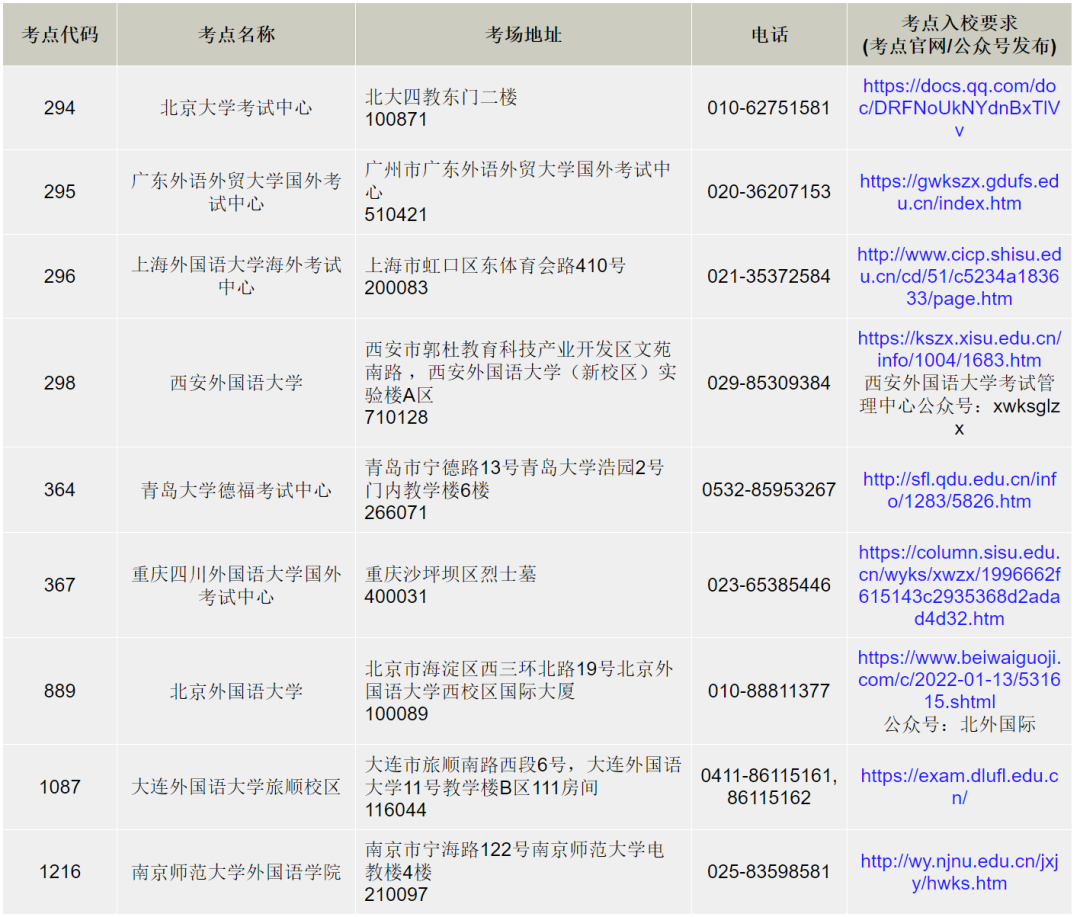The height and width of the screenshot is (917, 1080).
Task: Select phone number 010-88811377
Action: tap(769, 691)
